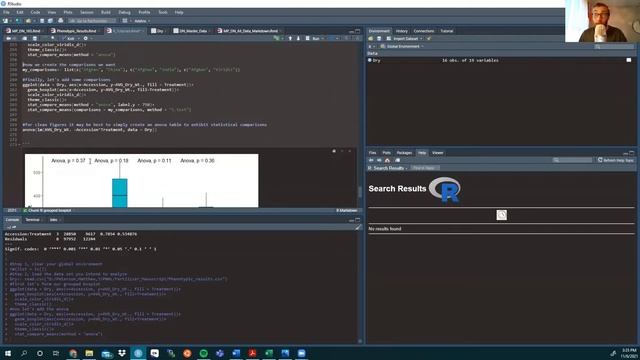Open the Global Environment dropdown

pyautogui.click(x=402, y=47)
